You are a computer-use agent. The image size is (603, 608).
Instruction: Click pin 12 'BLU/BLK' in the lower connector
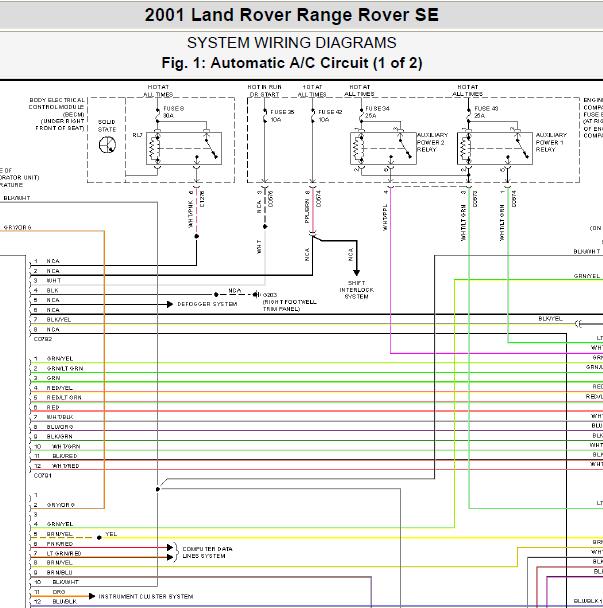click(64, 601)
